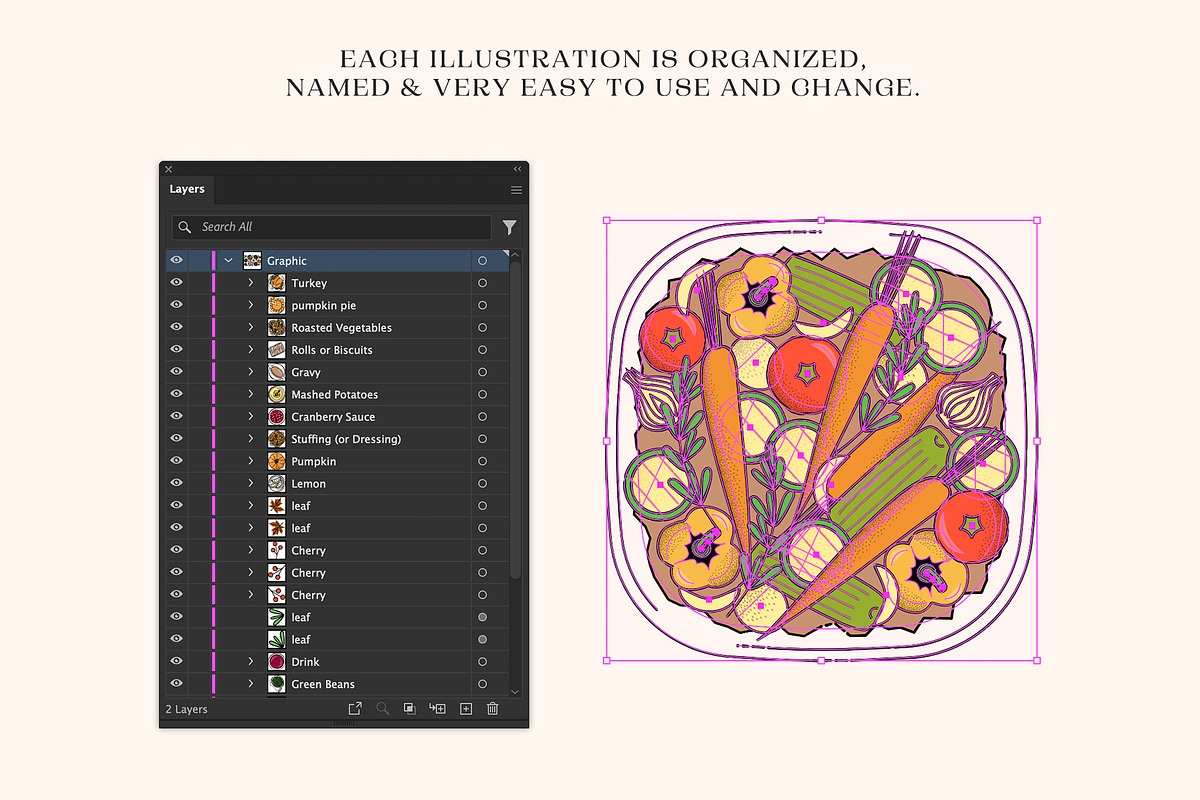The width and height of the screenshot is (1200, 800).
Task: Collapse the Graphic layer group
Action: click(x=229, y=261)
